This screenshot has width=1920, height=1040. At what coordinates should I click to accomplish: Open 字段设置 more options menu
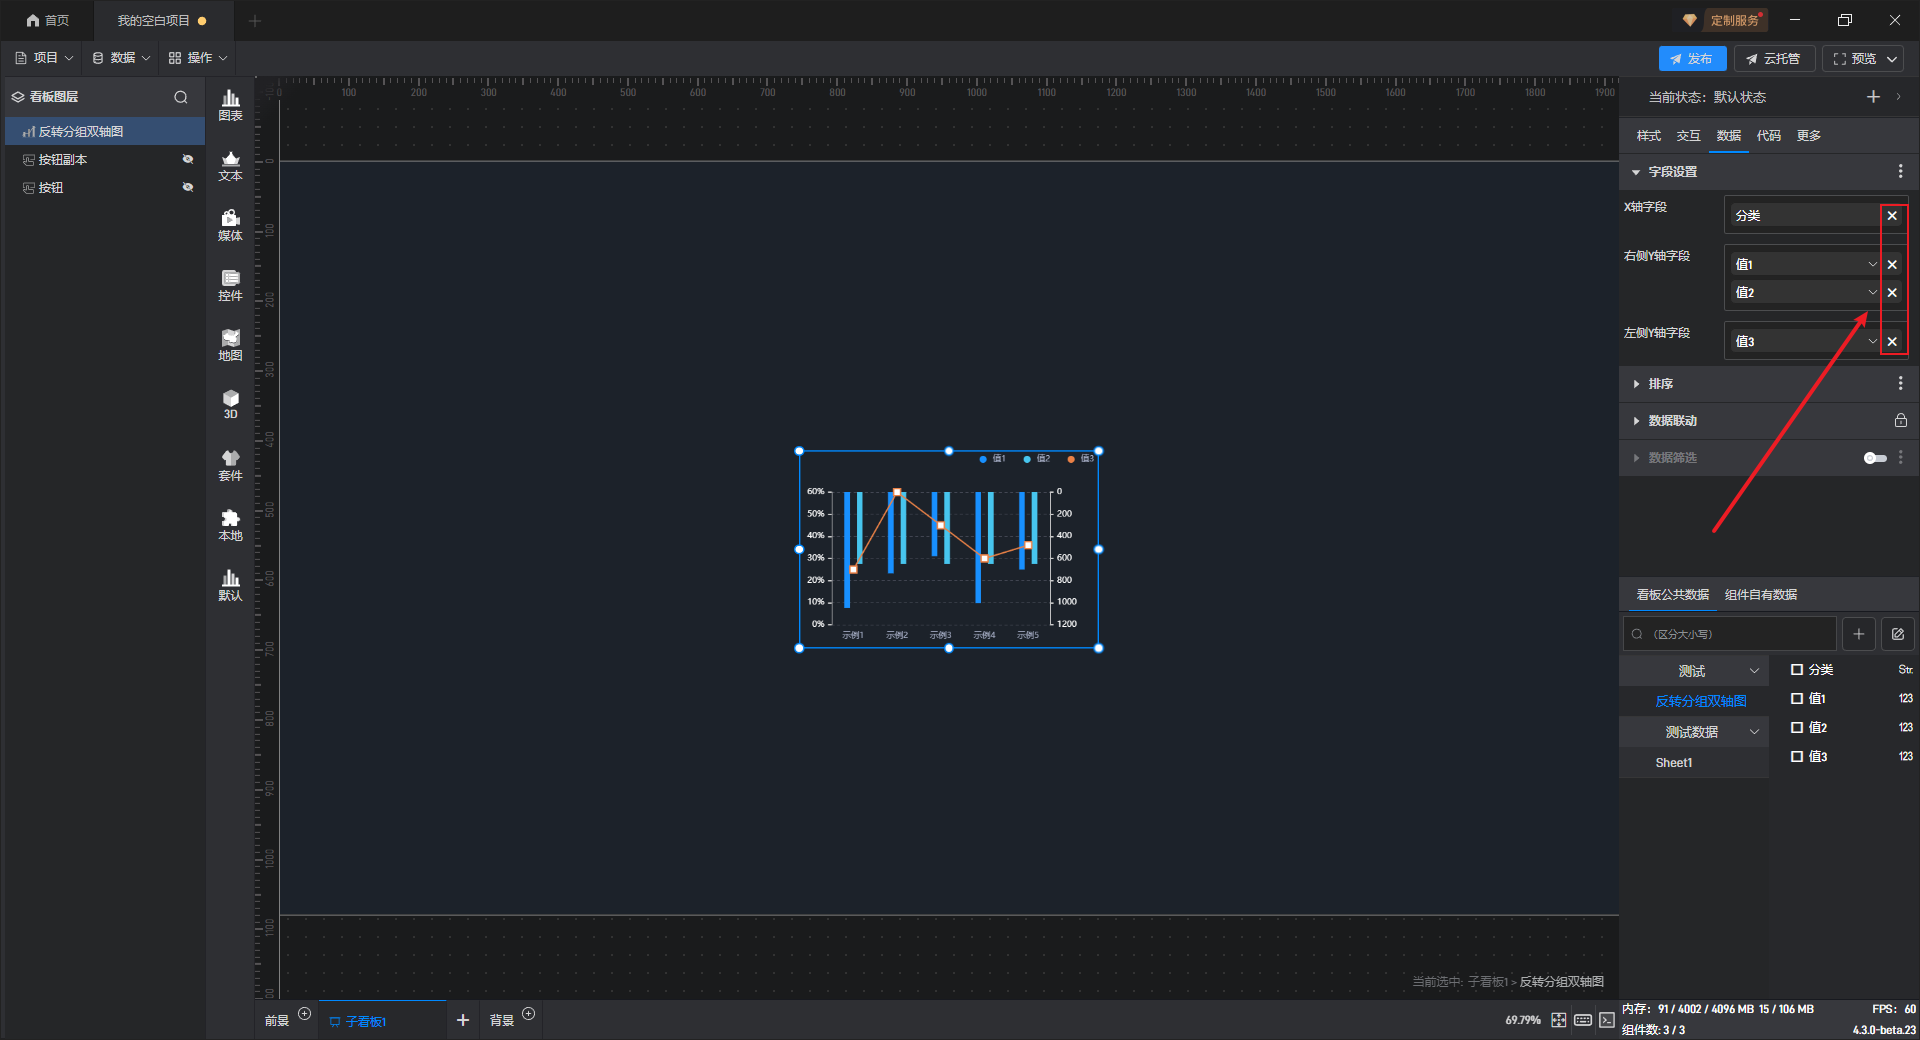tap(1900, 172)
